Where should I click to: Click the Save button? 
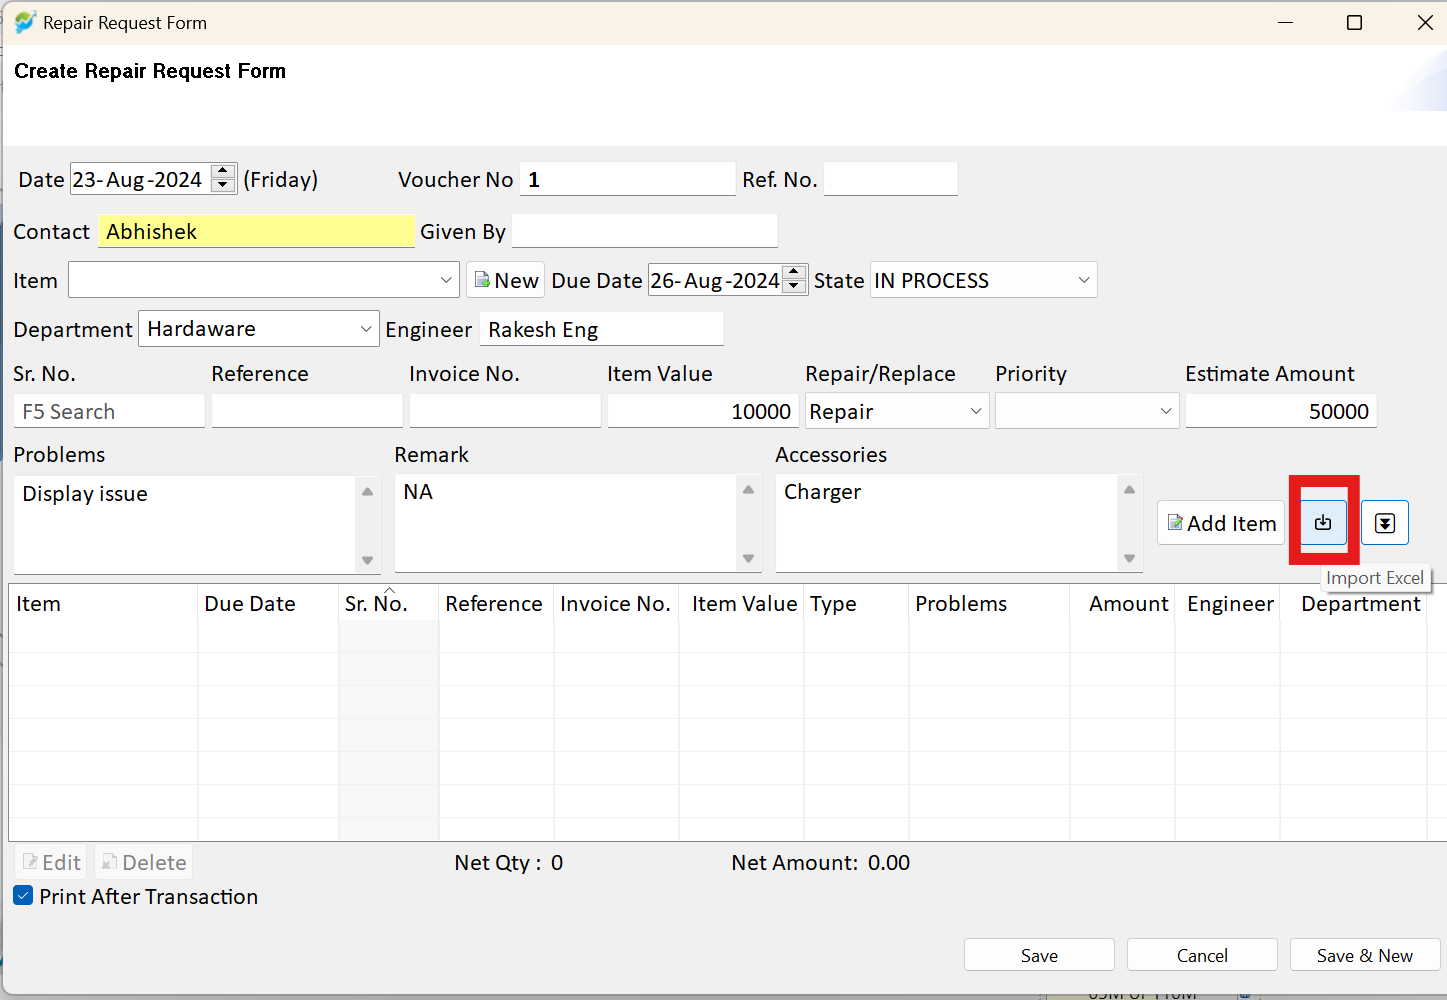tap(1039, 955)
